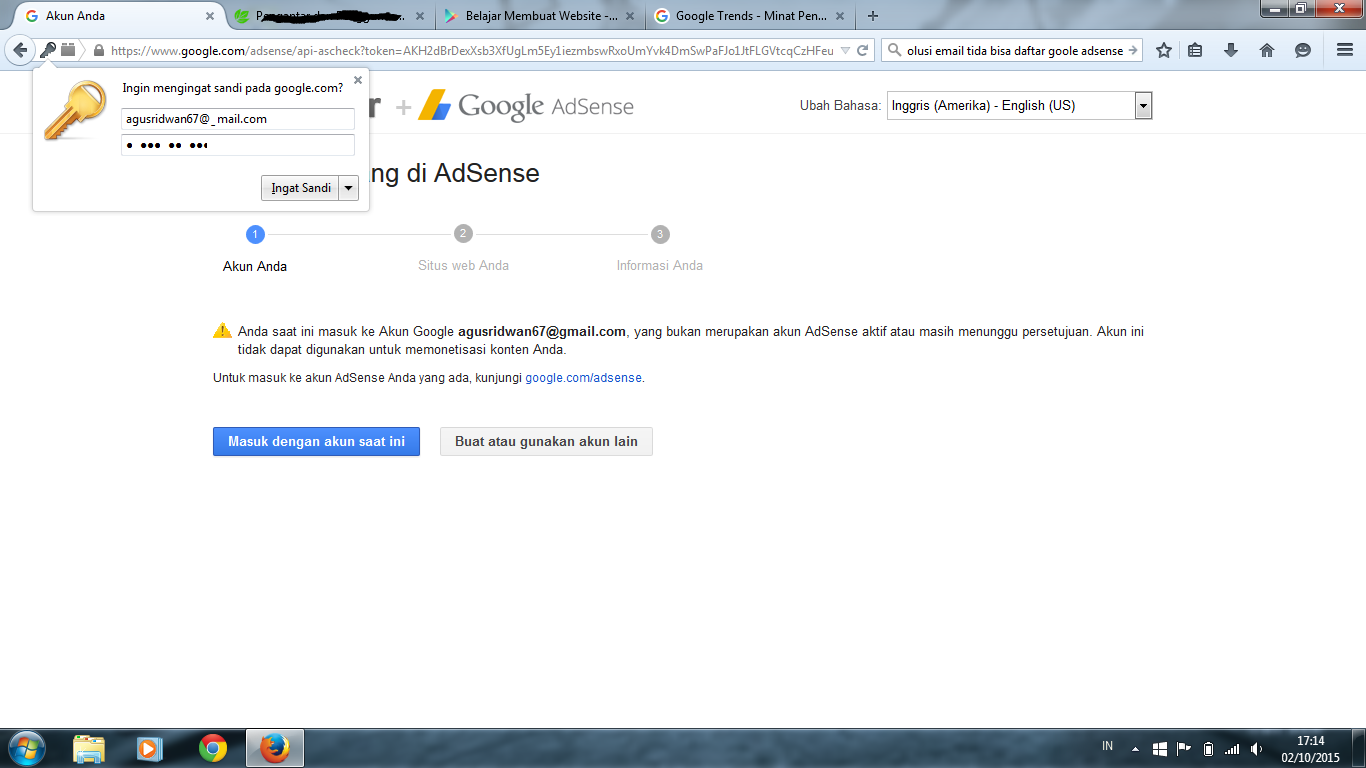Dismiss the remember password popup
1366x768 pixels.
click(358, 80)
